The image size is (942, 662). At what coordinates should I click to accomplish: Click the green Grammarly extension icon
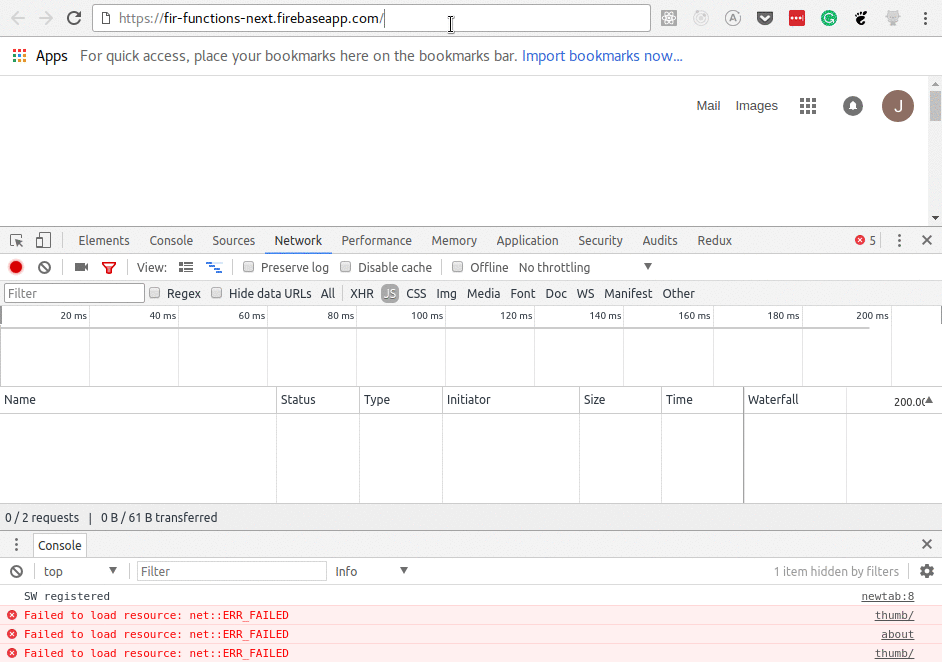point(829,18)
